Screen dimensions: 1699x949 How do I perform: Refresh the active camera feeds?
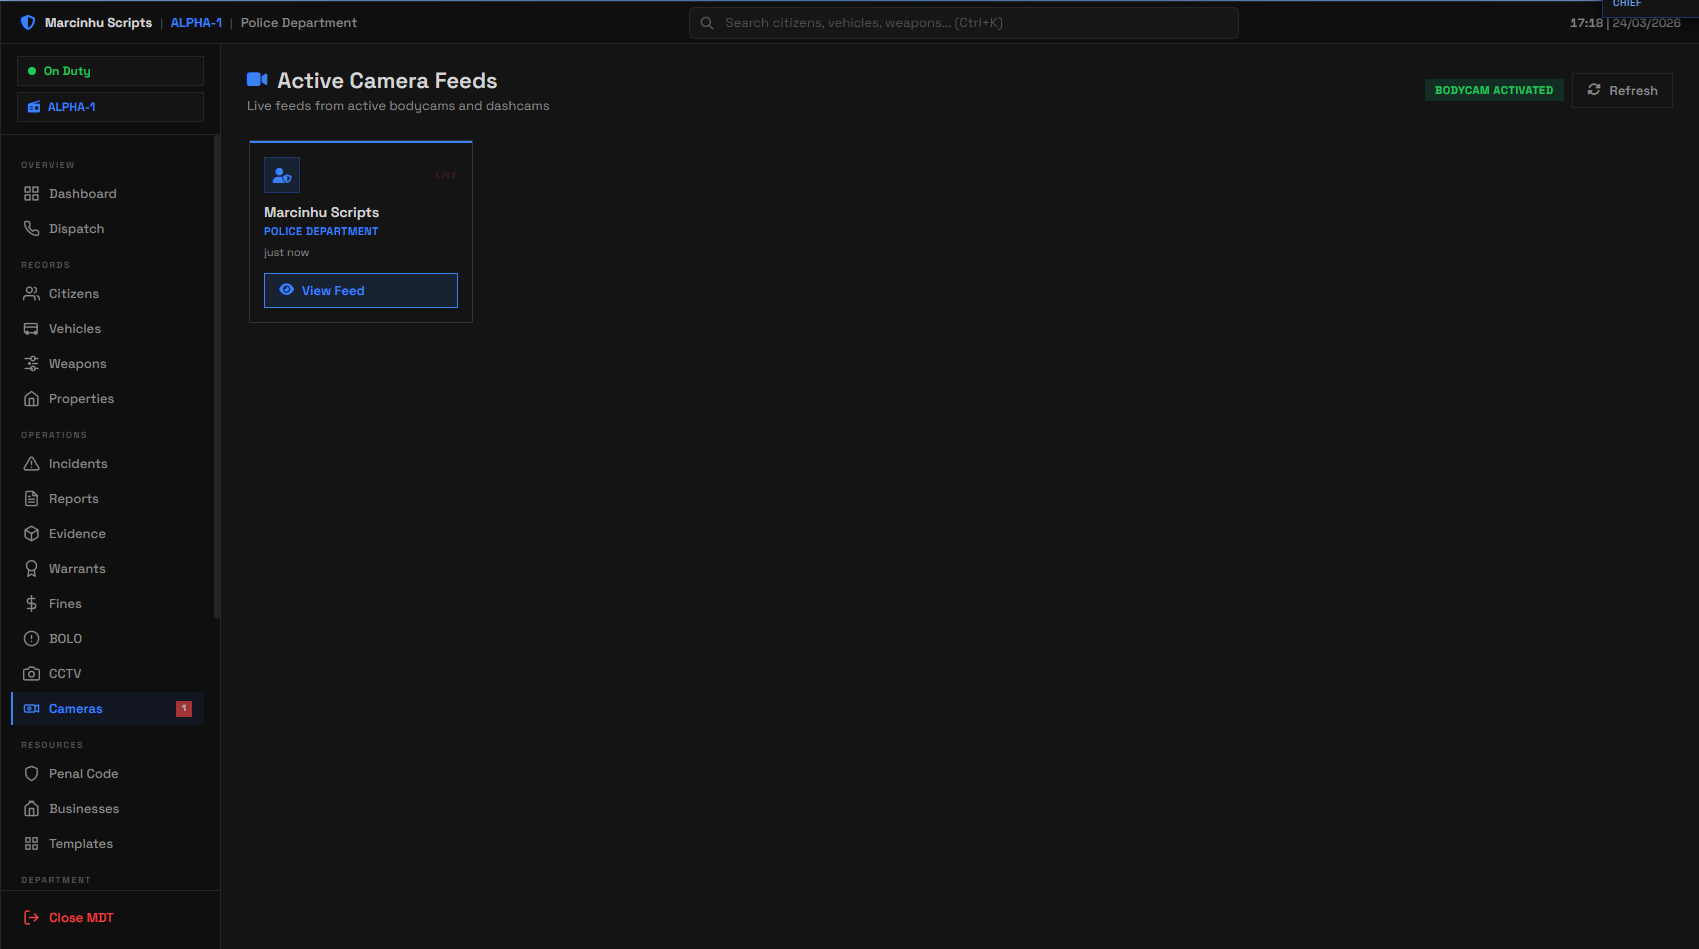click(1622, 91)
